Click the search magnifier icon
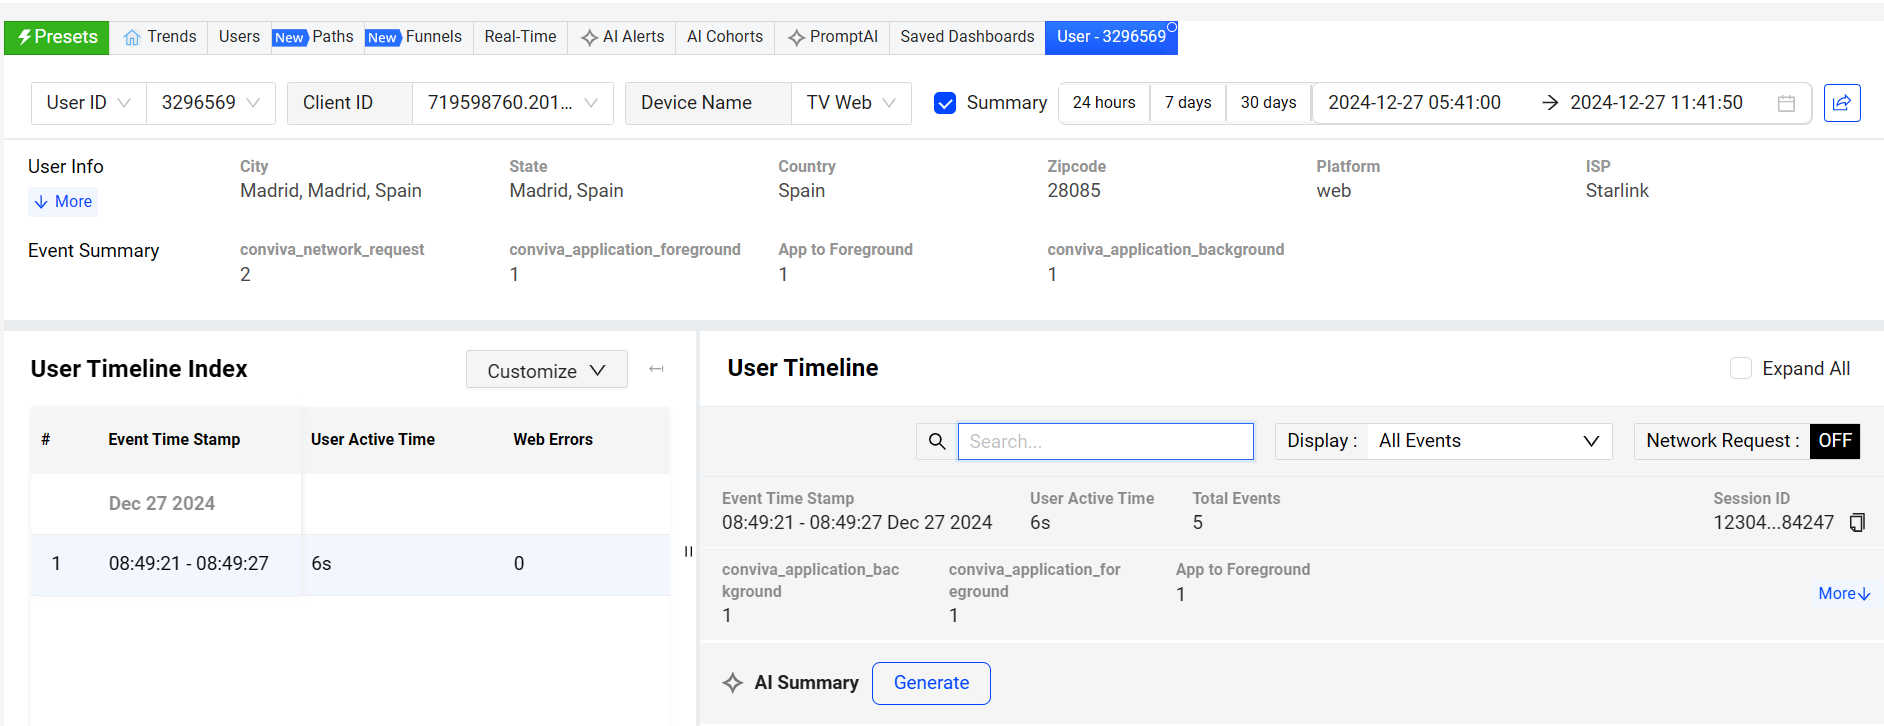This screenshot has height=726, width=1884. click(x=937, y=441)
